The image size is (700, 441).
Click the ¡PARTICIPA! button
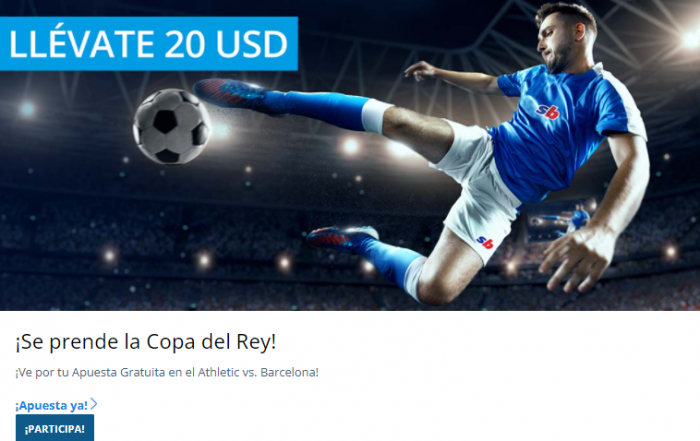pos(55,428)
